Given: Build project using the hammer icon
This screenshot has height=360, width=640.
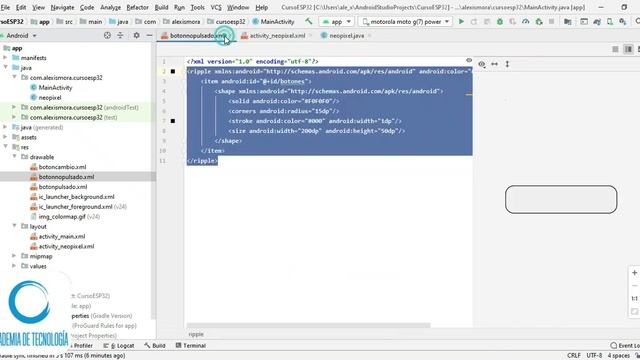Looking at the screenshot, I should coord(309,22).
